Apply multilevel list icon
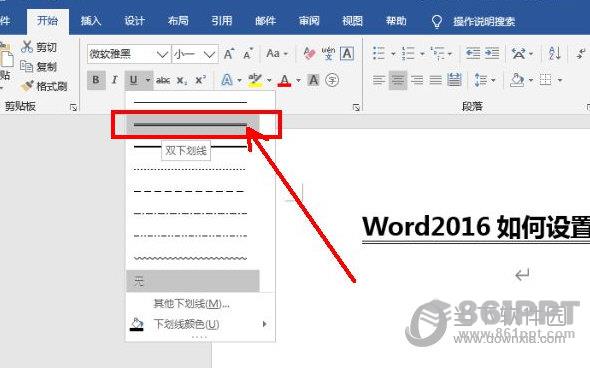Screen dimensions: 590x368 pos(437,54)
